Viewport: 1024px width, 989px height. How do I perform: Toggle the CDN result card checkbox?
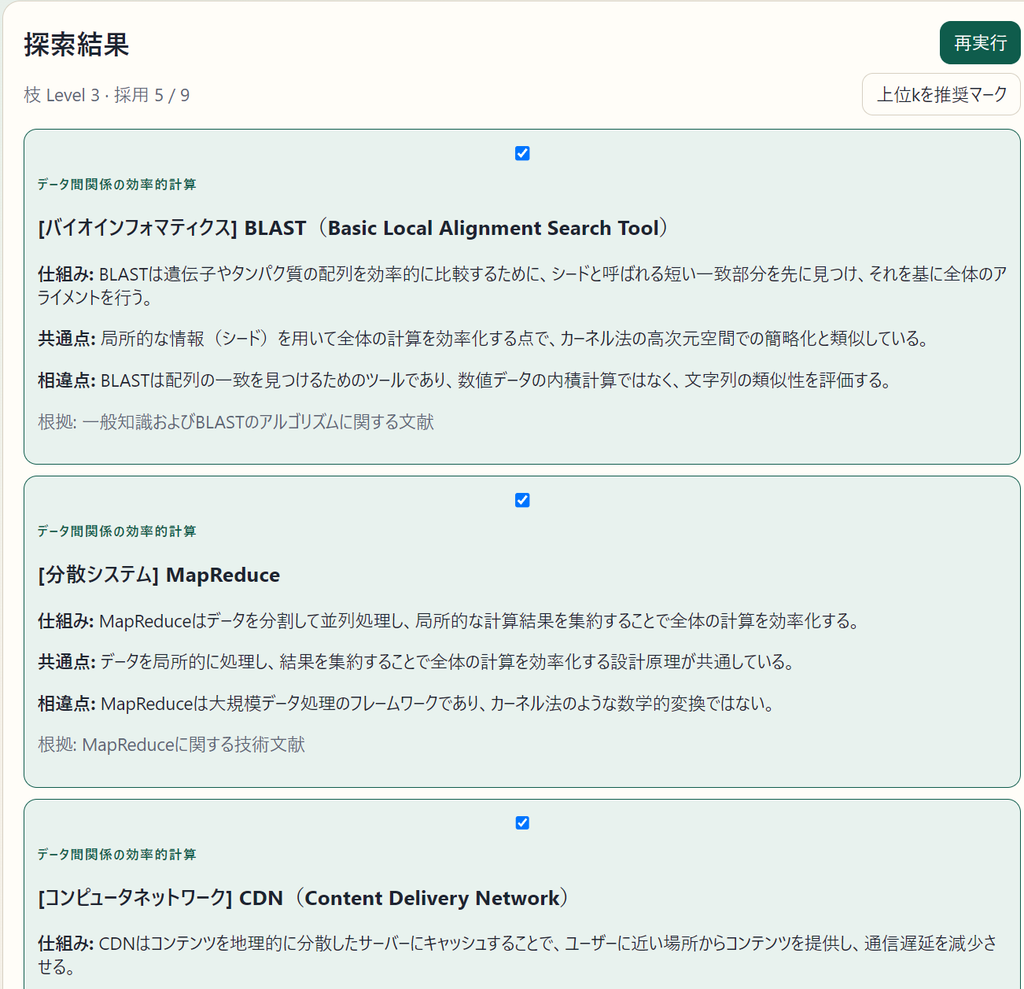(522, 823)
